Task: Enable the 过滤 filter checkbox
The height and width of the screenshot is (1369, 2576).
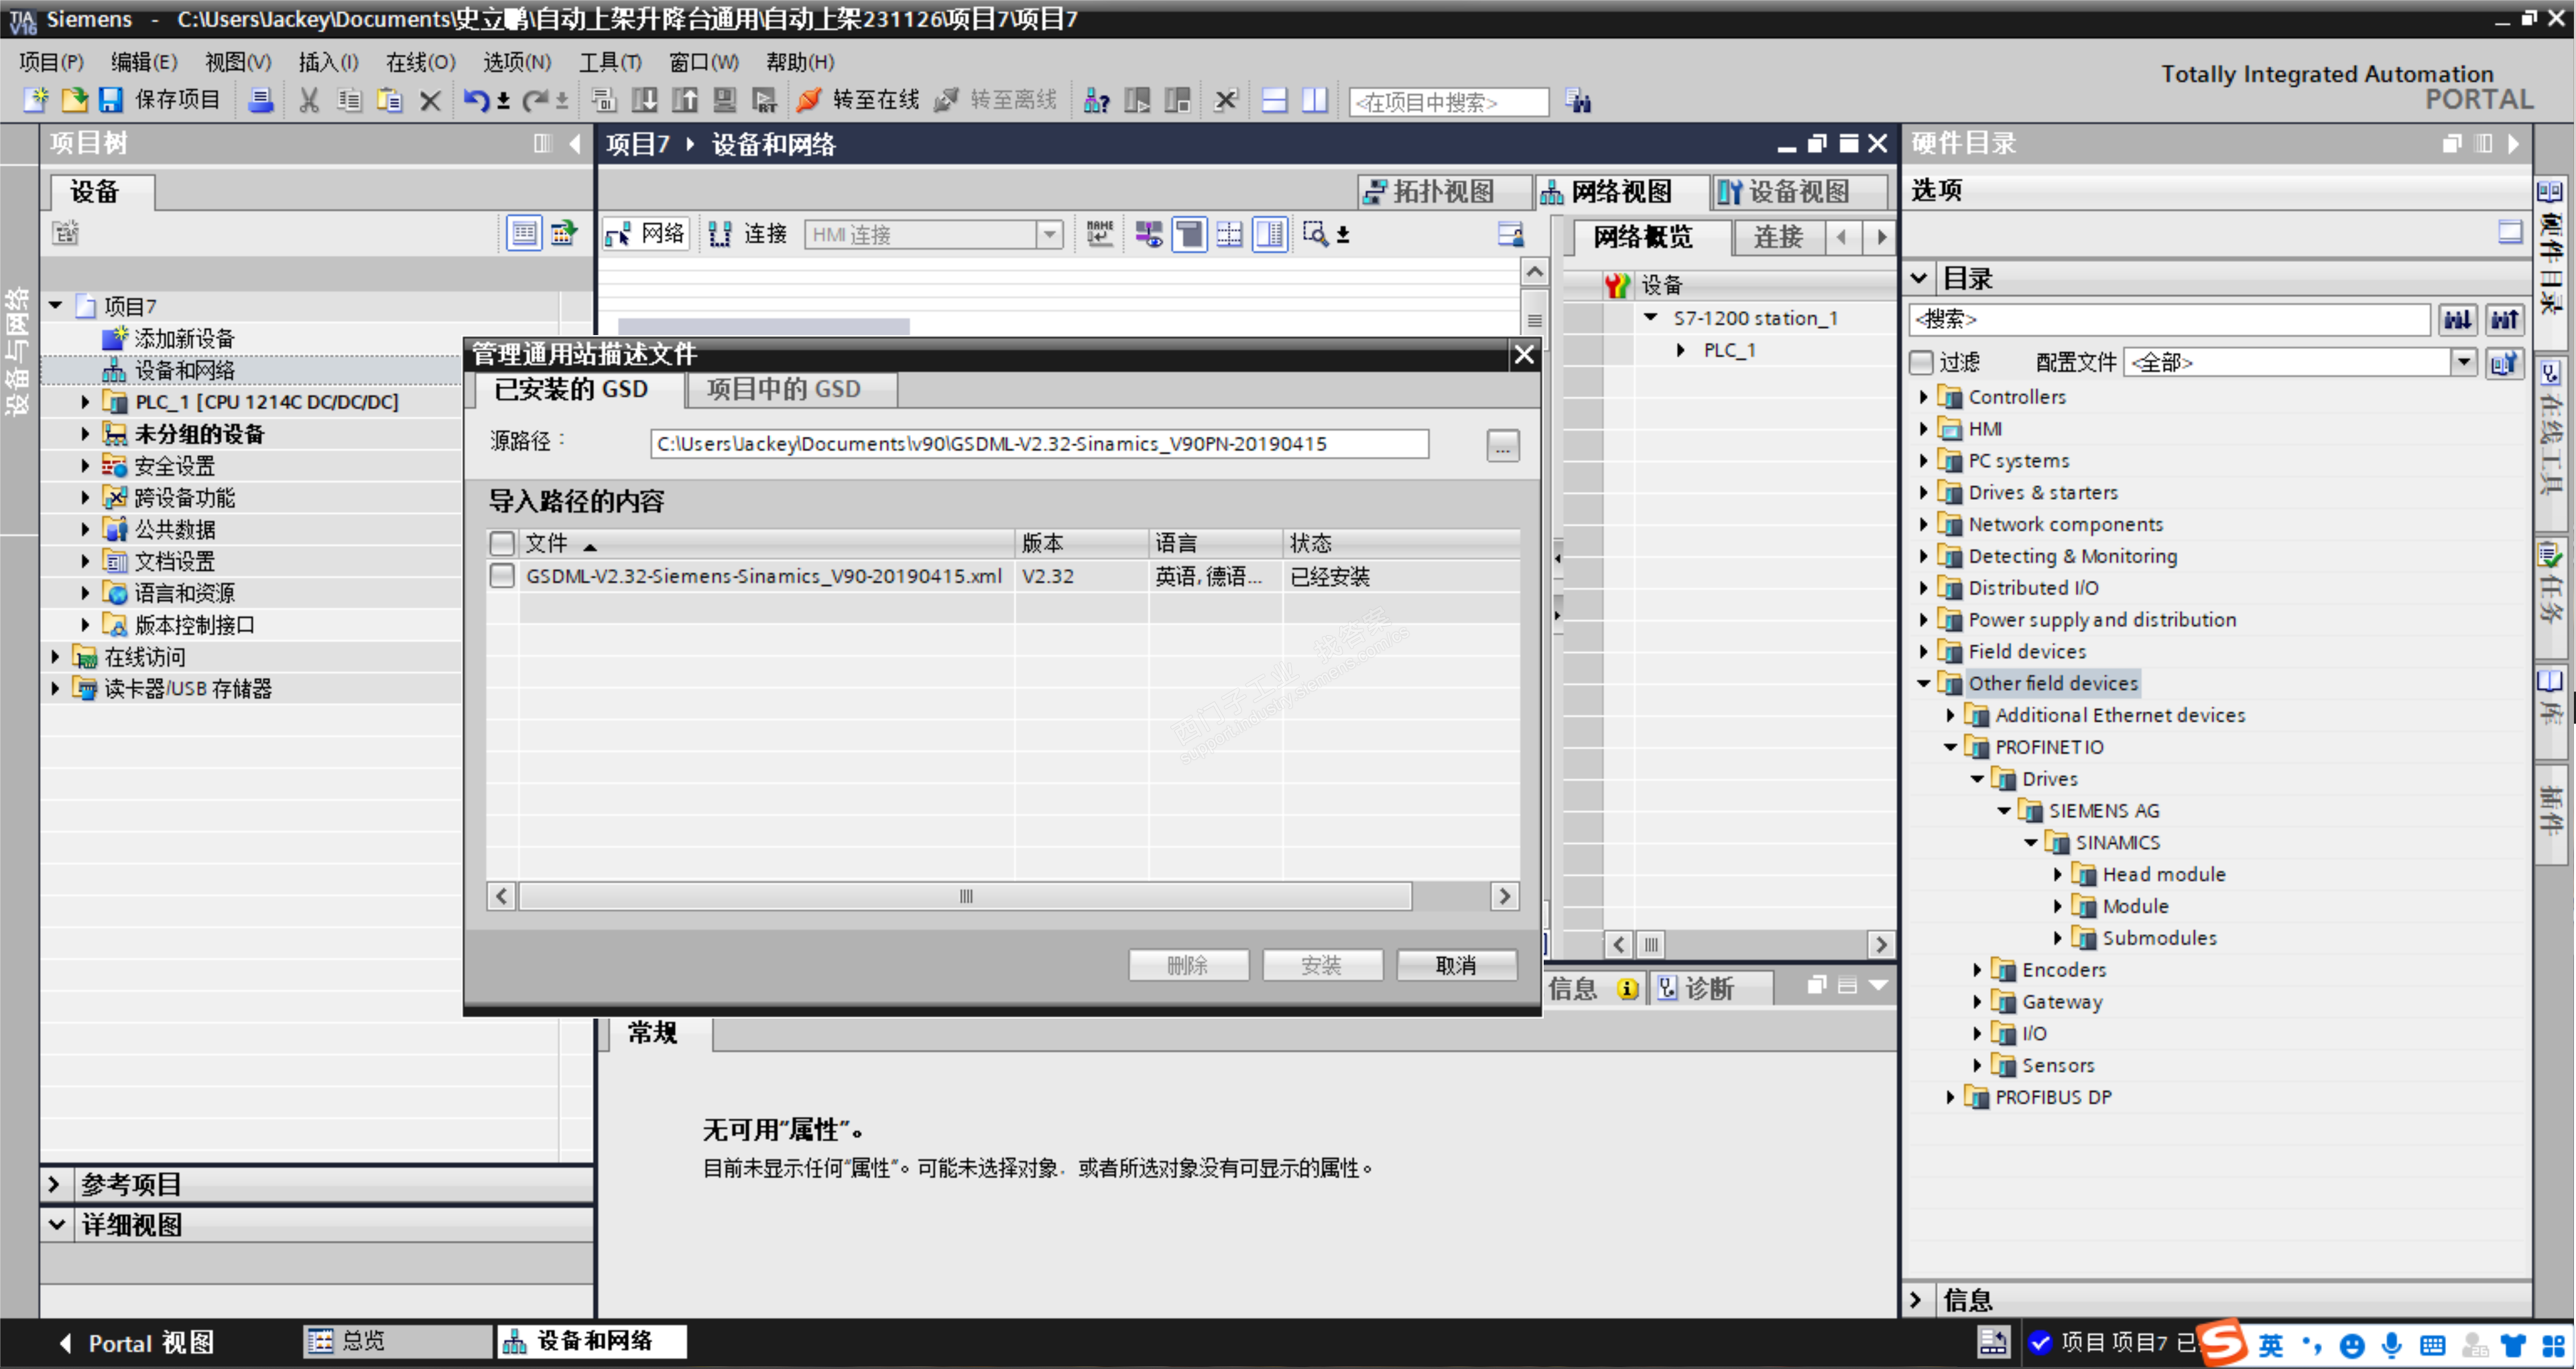Action: tap(1921, 362)
